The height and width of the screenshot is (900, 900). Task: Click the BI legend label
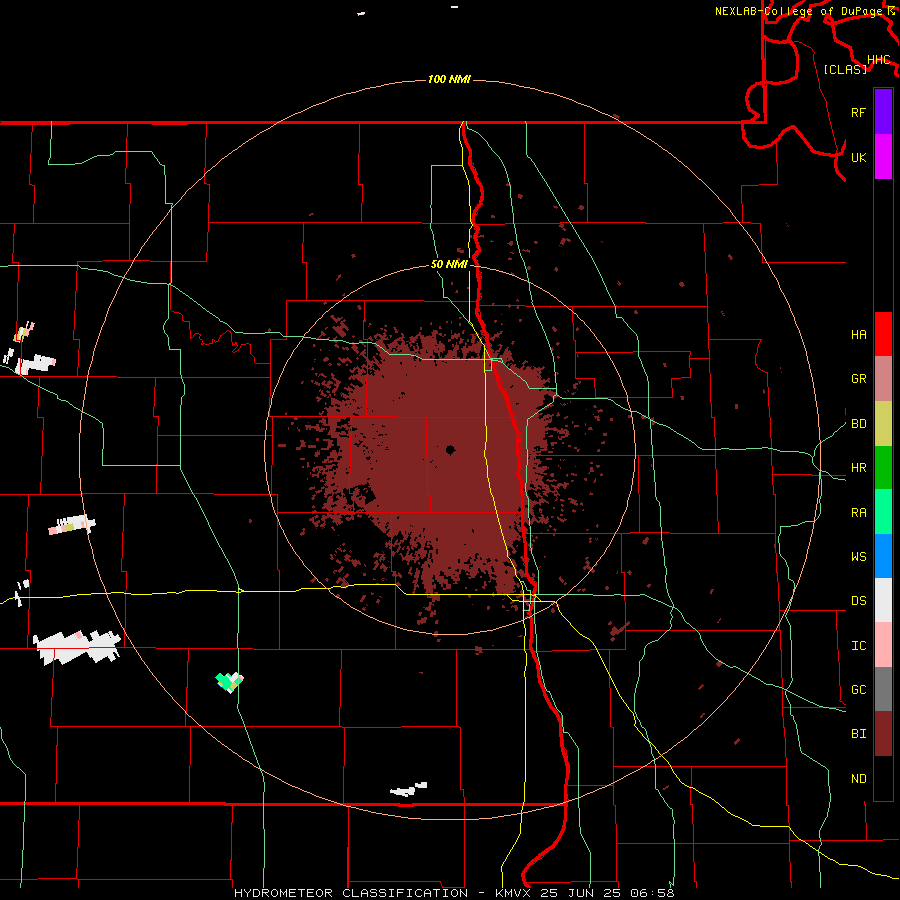(x=859, y=734)
